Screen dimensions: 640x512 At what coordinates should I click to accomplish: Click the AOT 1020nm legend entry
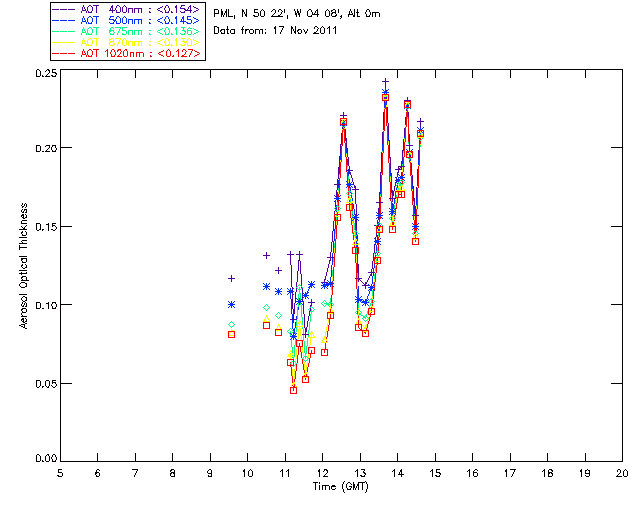tap(126, 53)
